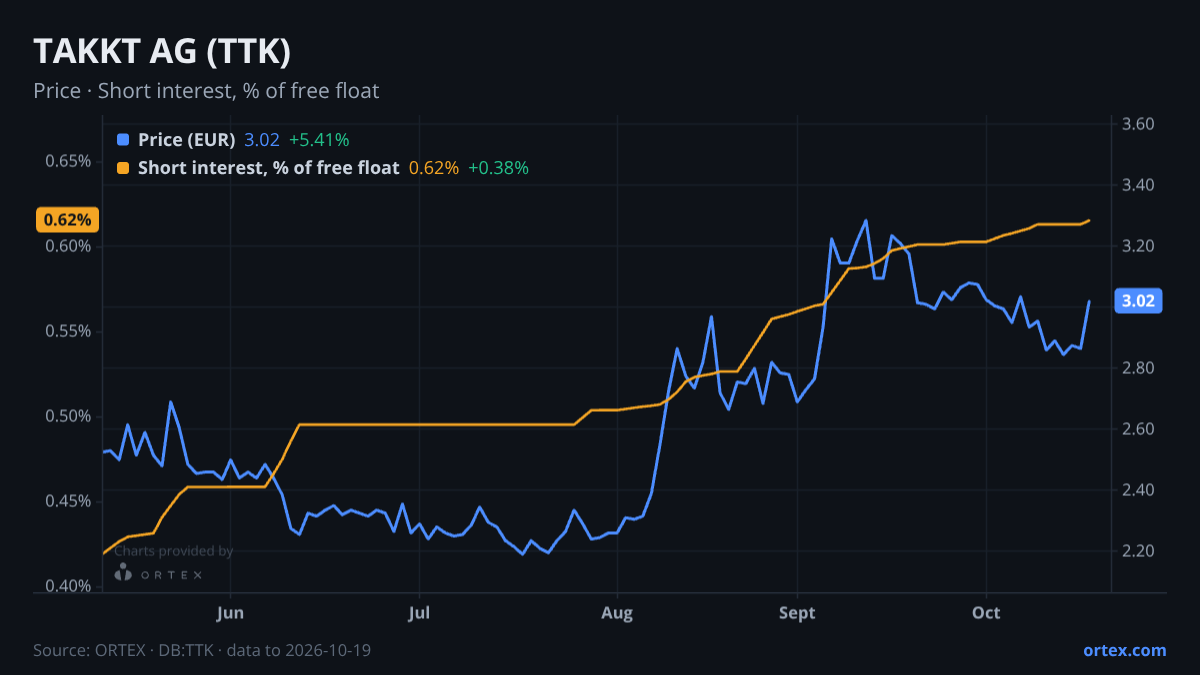Click the Jul x-axis label
Screen dimensions: 1200x675
point(420,612)
